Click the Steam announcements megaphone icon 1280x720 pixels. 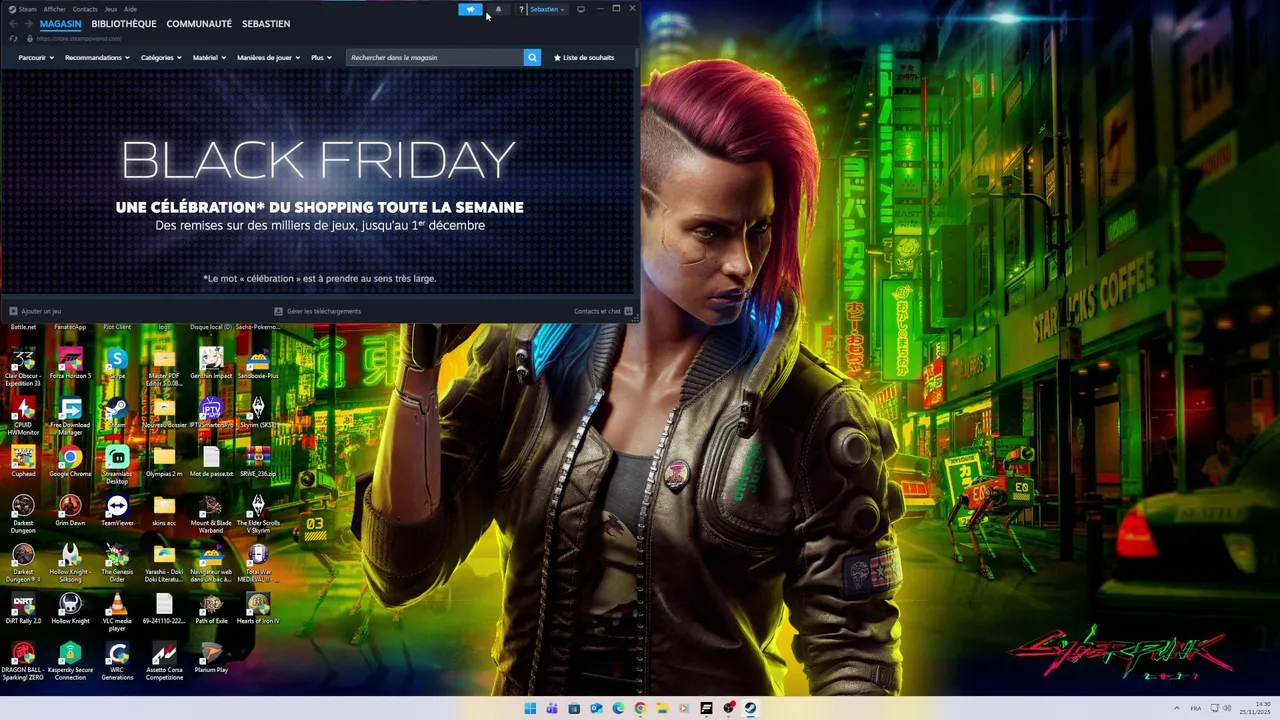(470, 9)
